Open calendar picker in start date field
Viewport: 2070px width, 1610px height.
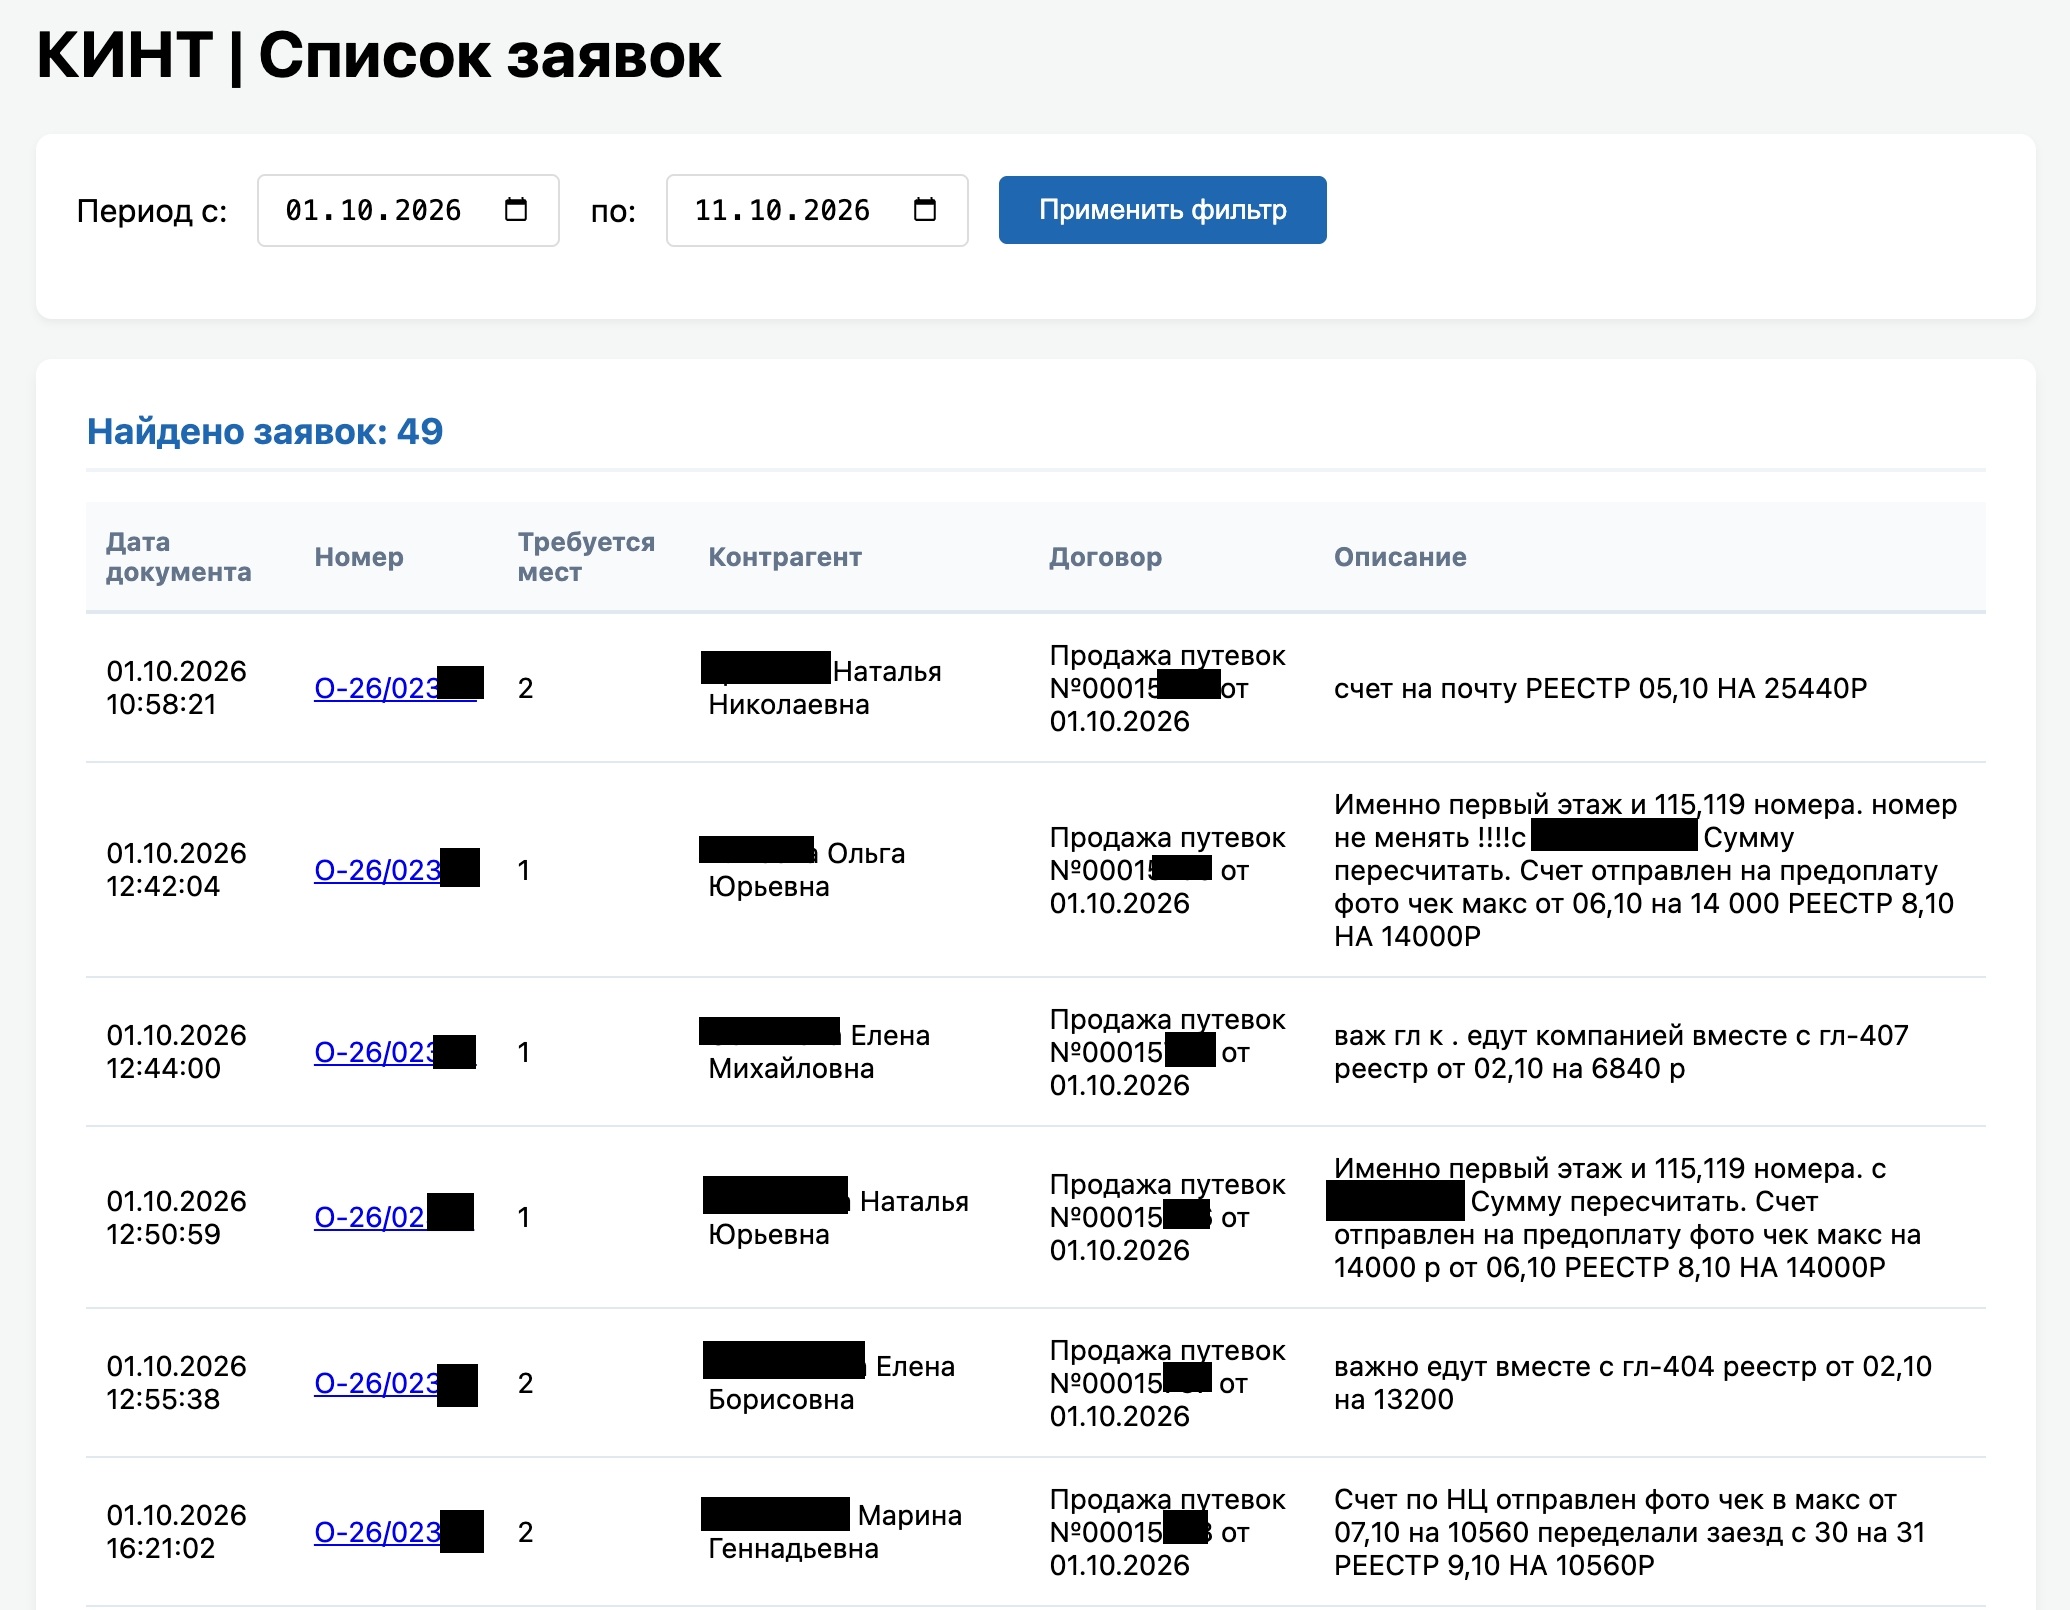tap(516, 210)
